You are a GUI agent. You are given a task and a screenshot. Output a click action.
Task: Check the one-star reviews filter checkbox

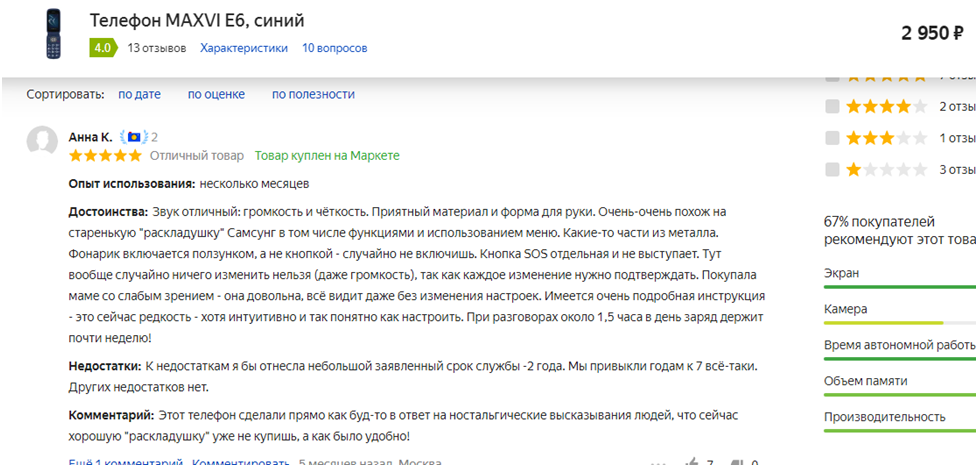pos(832,169)
